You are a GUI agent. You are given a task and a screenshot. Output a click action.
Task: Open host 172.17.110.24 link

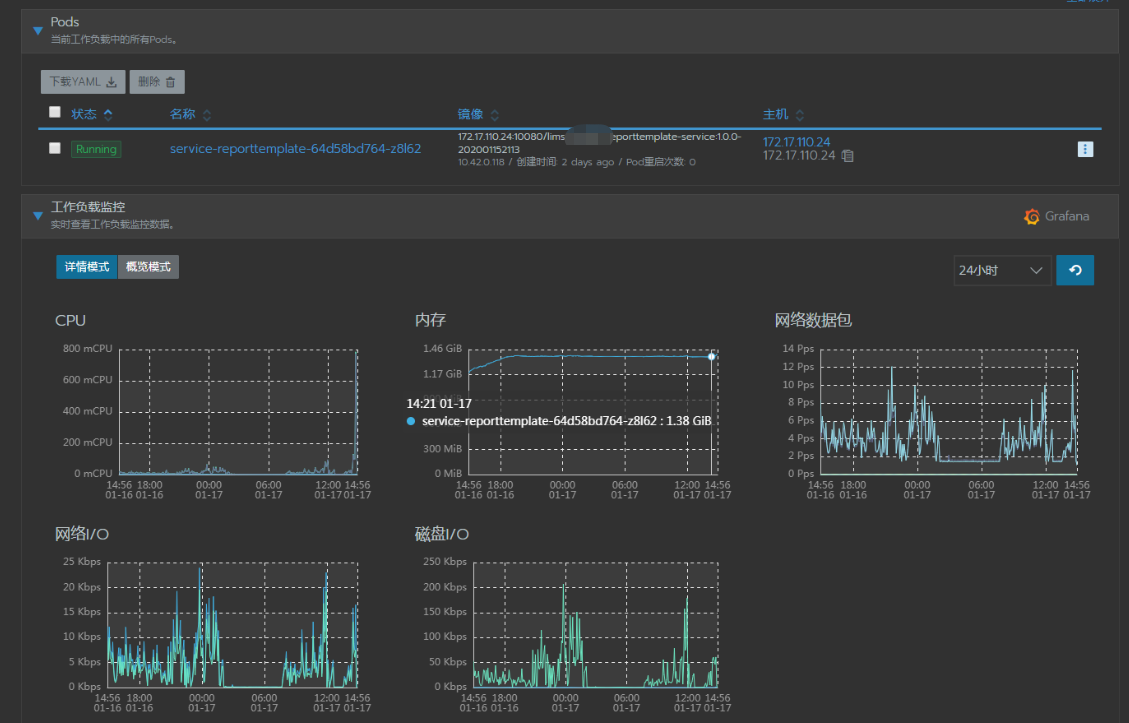pyautogui.click(x=796, y=142)
